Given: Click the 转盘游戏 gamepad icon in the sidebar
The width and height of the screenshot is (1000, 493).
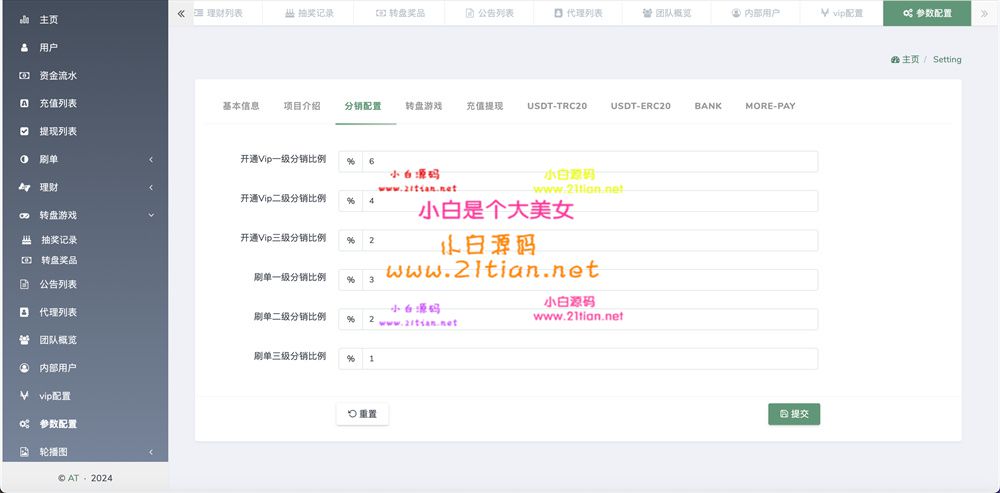Looking at the screenshot, I should pos(24,216).
